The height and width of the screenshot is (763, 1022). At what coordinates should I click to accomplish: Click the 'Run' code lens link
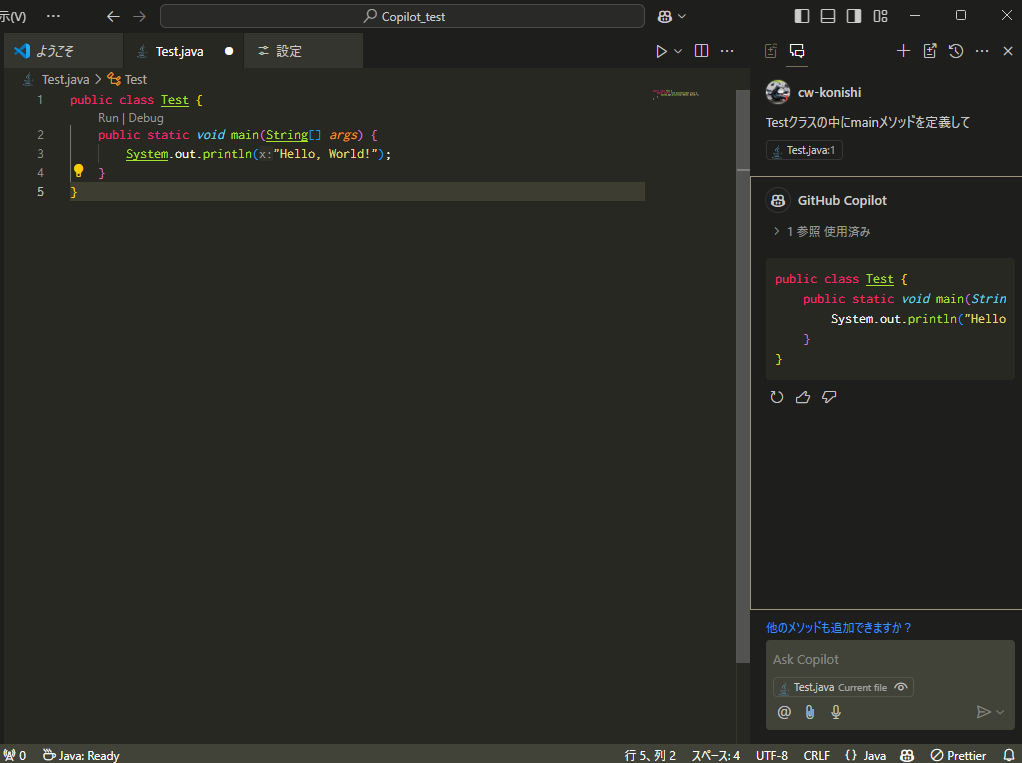point(108,118)
